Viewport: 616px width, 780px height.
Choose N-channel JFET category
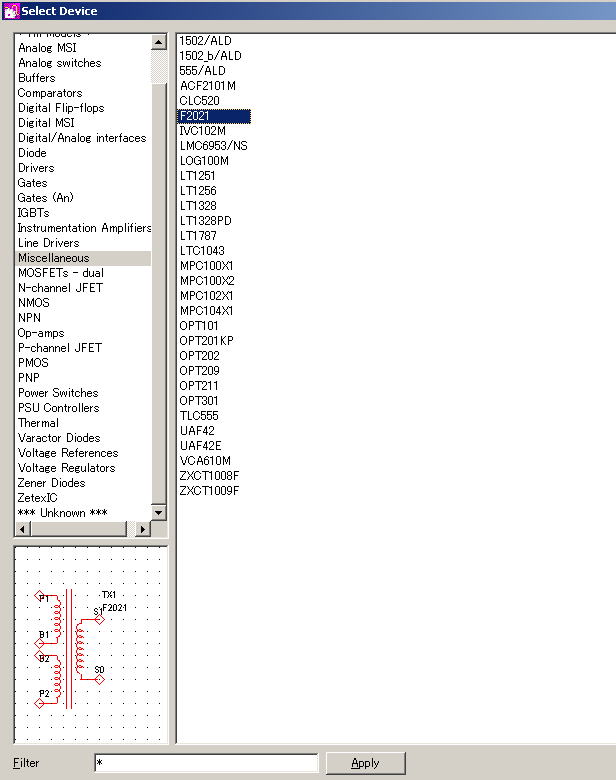(x=60, y=288)
